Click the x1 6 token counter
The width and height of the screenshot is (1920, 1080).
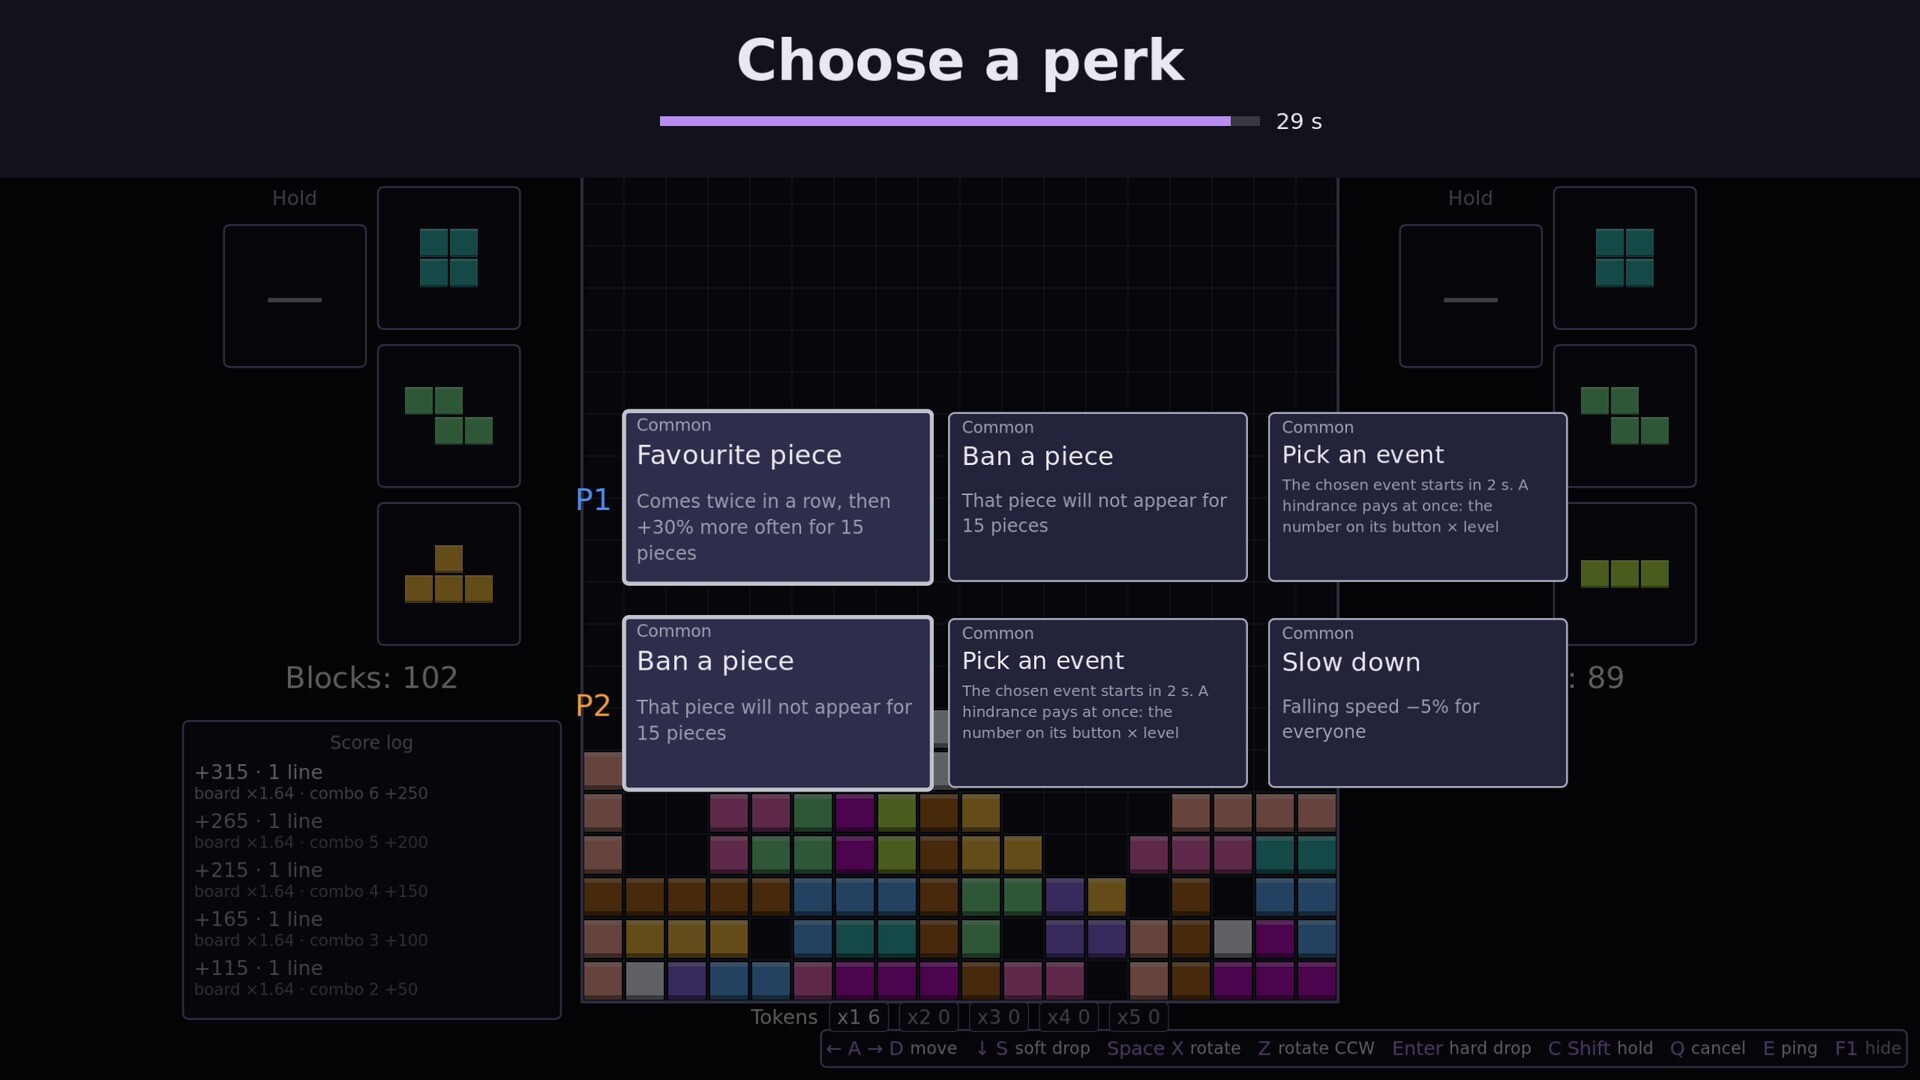[858, 1017]
